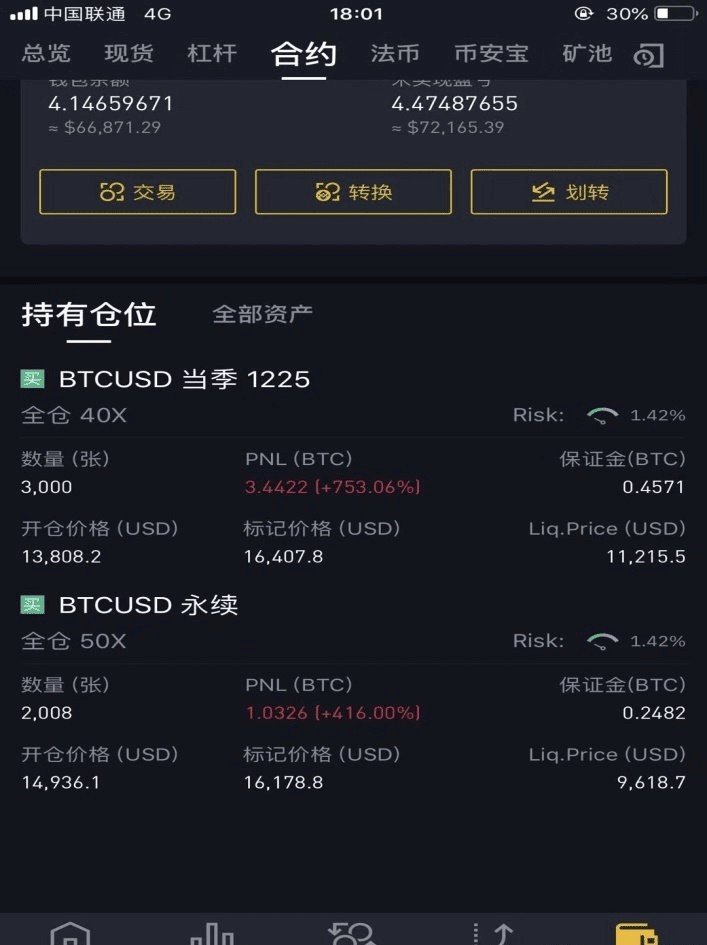707x945 pixels.
Task: Tap the Home icon in bottom navigation
Action: click(69, 935)
